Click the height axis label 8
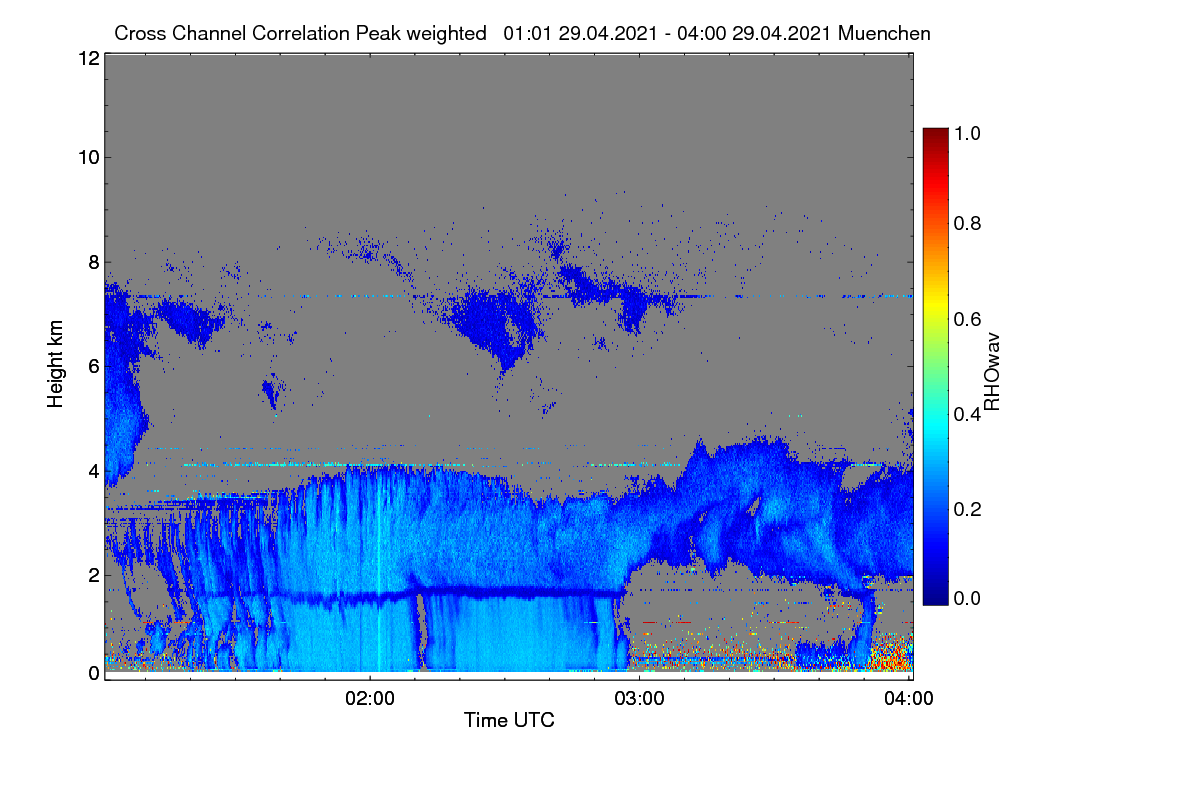Image resolution: width=1200 pixels, height=800 pixels. point(92,262)
